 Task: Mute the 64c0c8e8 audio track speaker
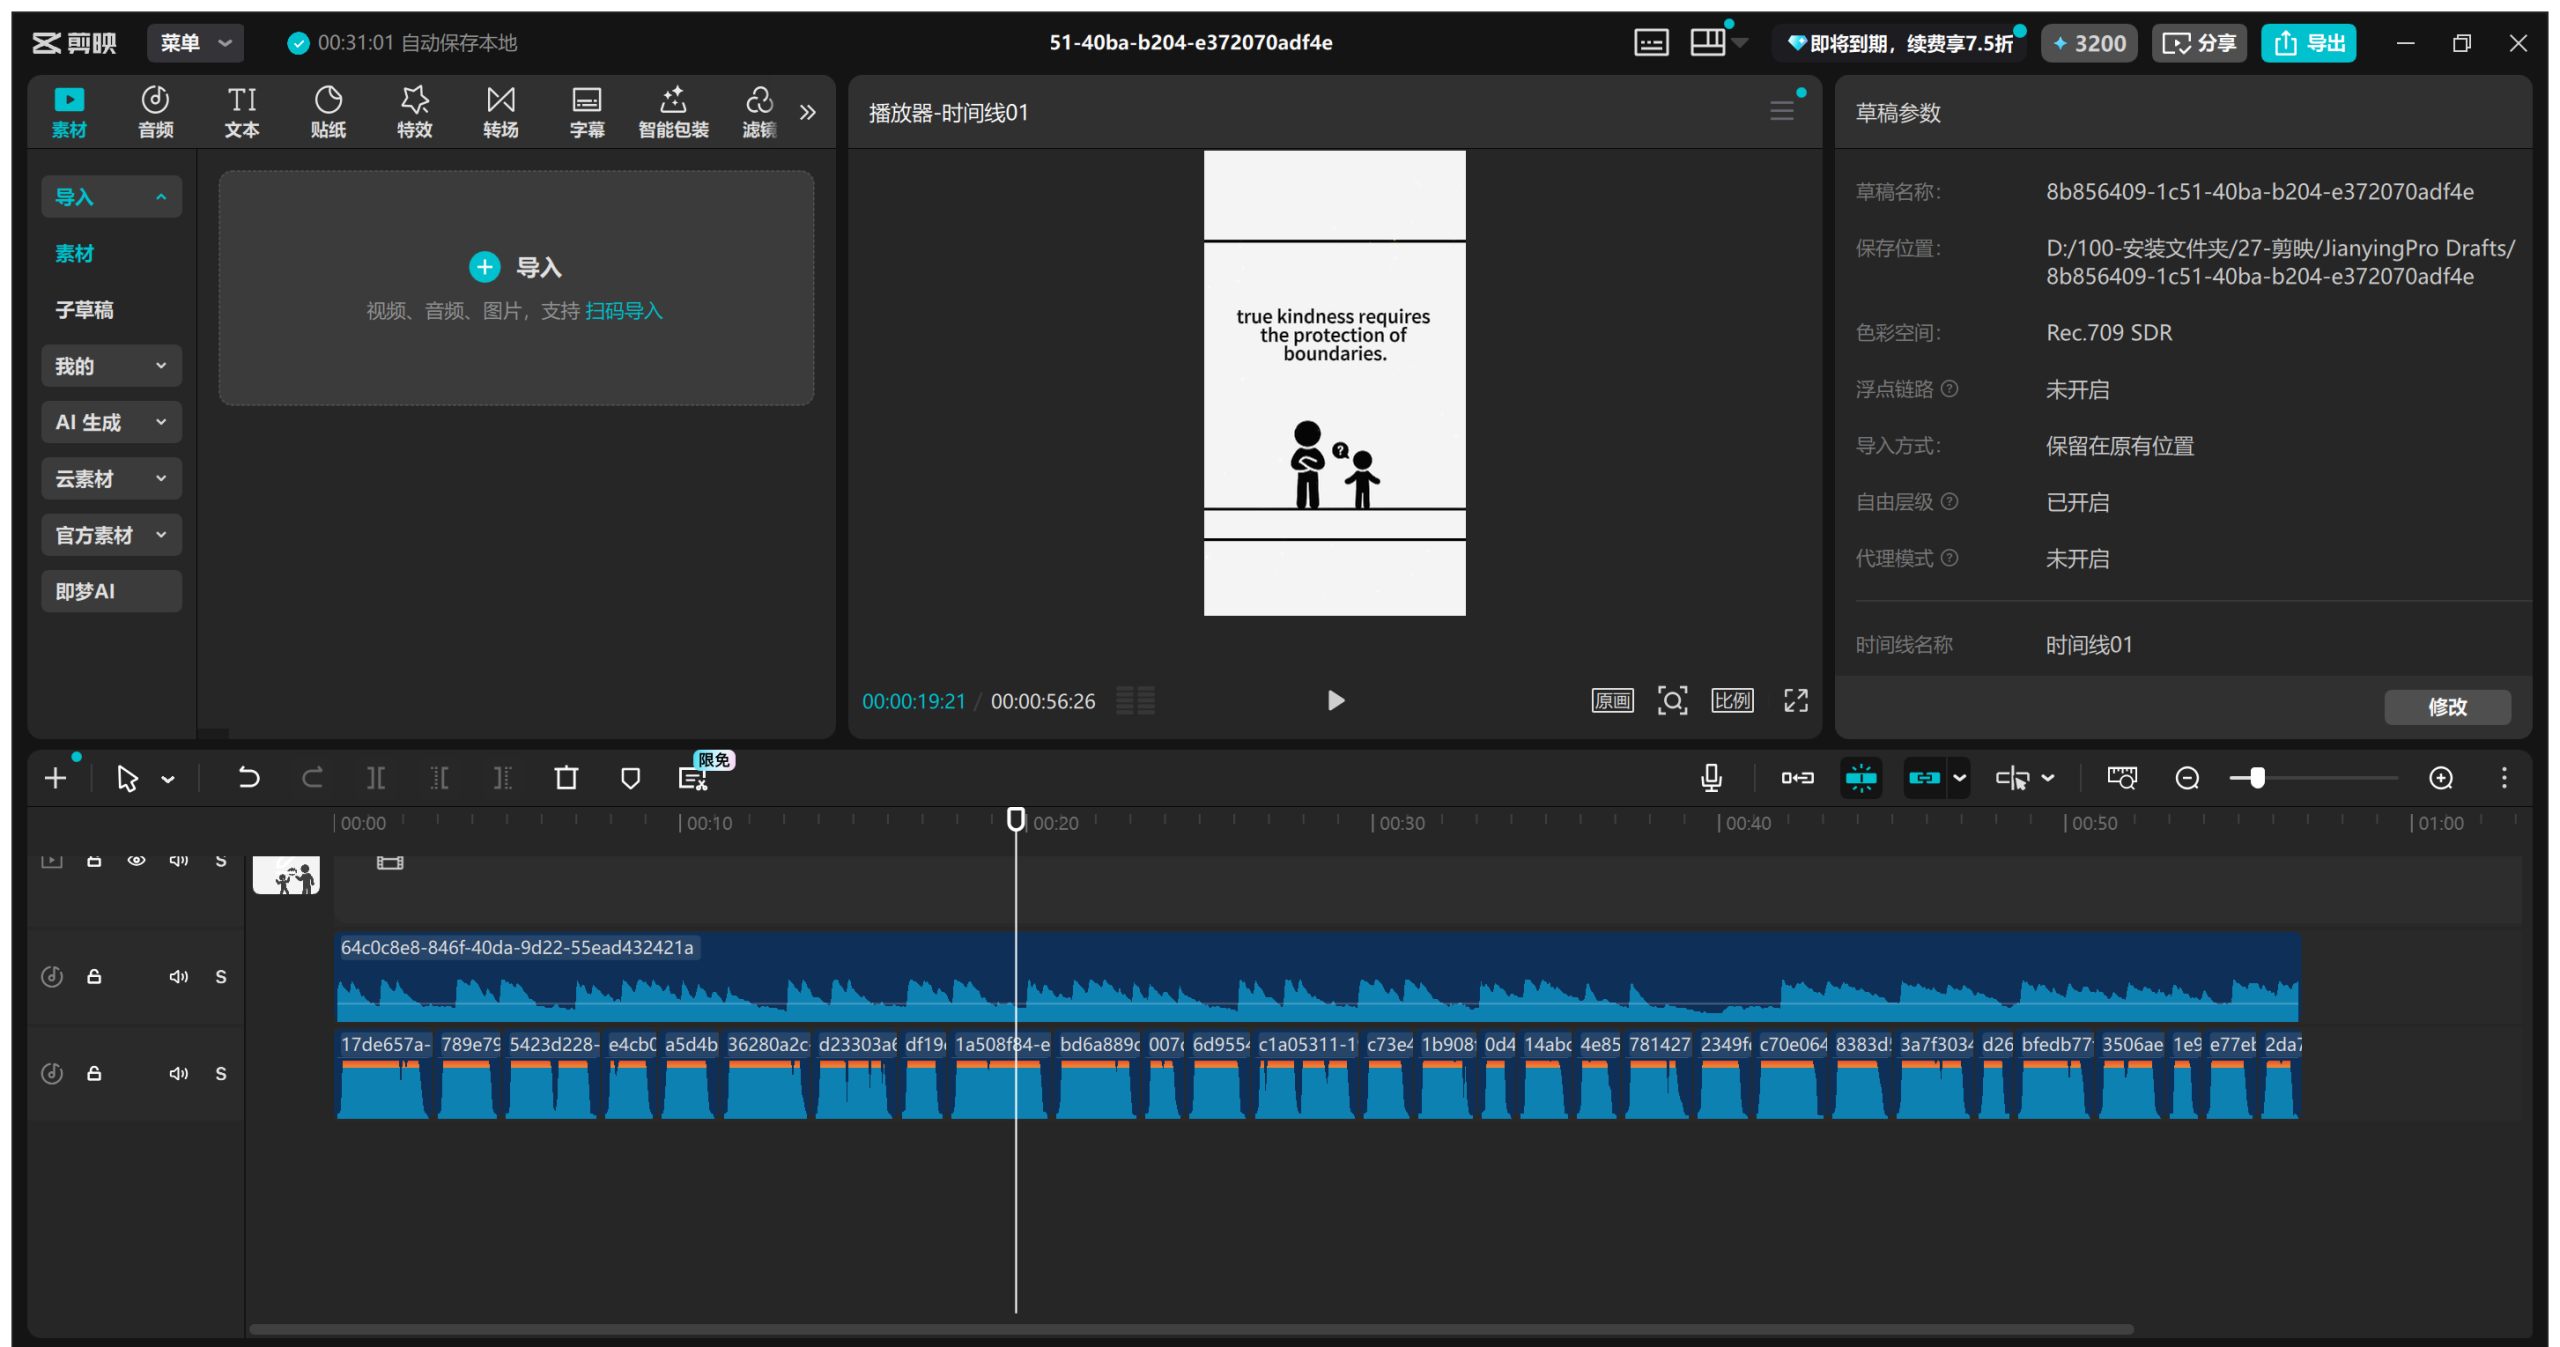[x=178, y=977]
